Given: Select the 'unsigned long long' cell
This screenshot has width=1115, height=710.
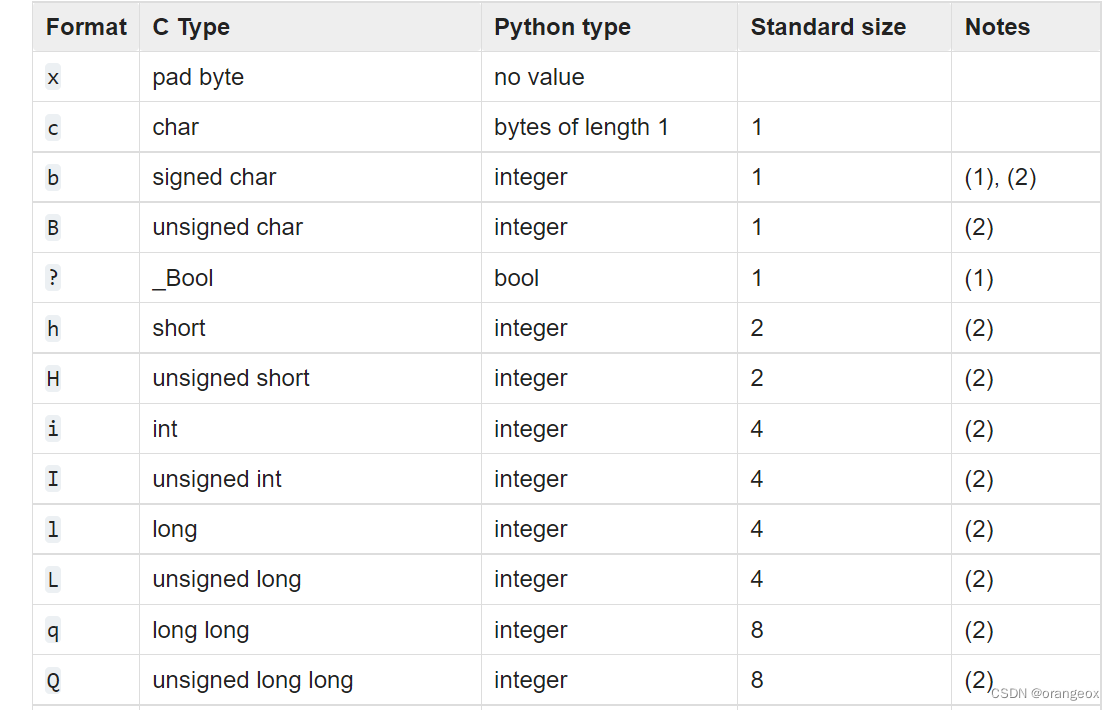Looking at the screenshot, I should [252, 680].
